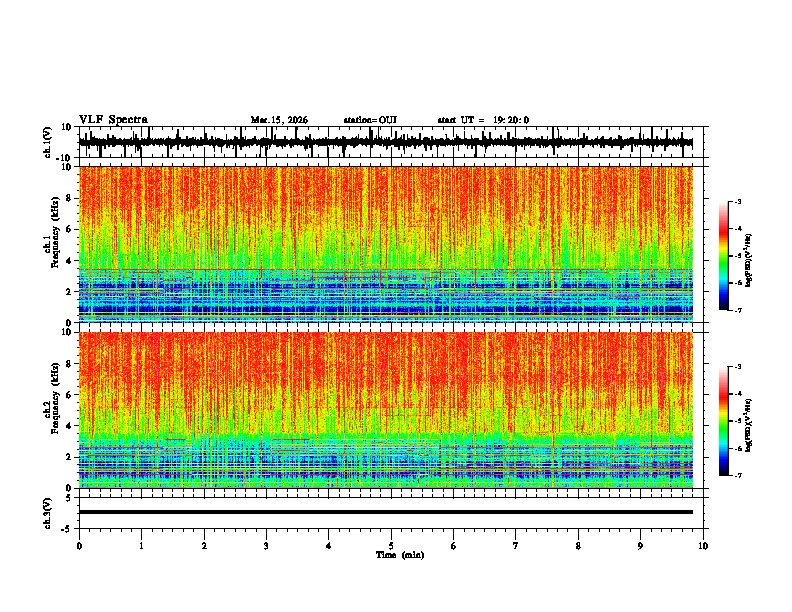792x612 pixels.
Task: Click the ch.2 color scale bar
Action: click(x=724, y=421)
